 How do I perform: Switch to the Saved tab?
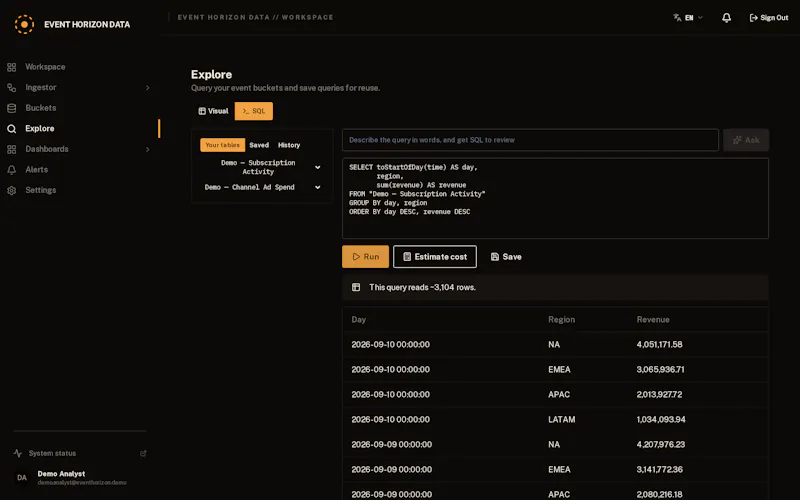point(259,145)
